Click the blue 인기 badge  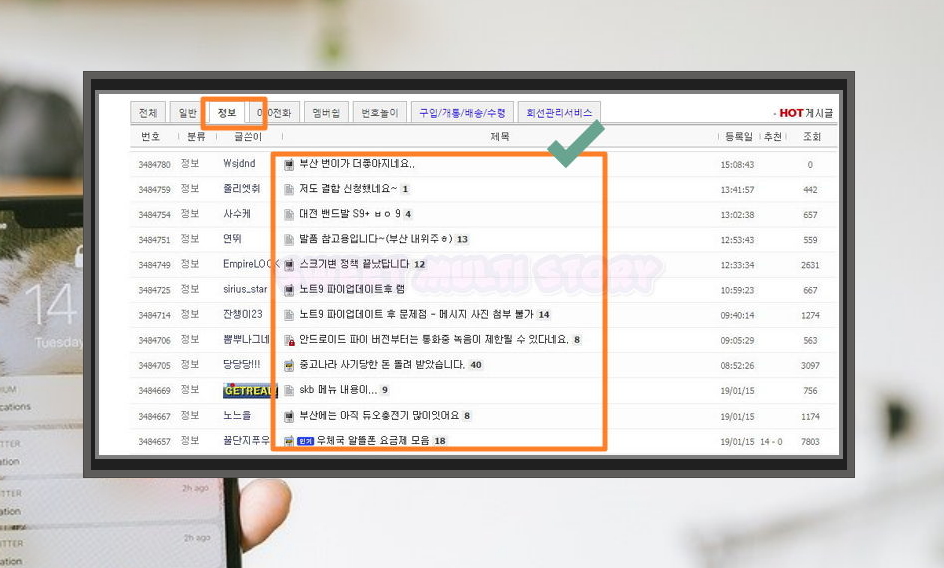[x=306, y=442]
